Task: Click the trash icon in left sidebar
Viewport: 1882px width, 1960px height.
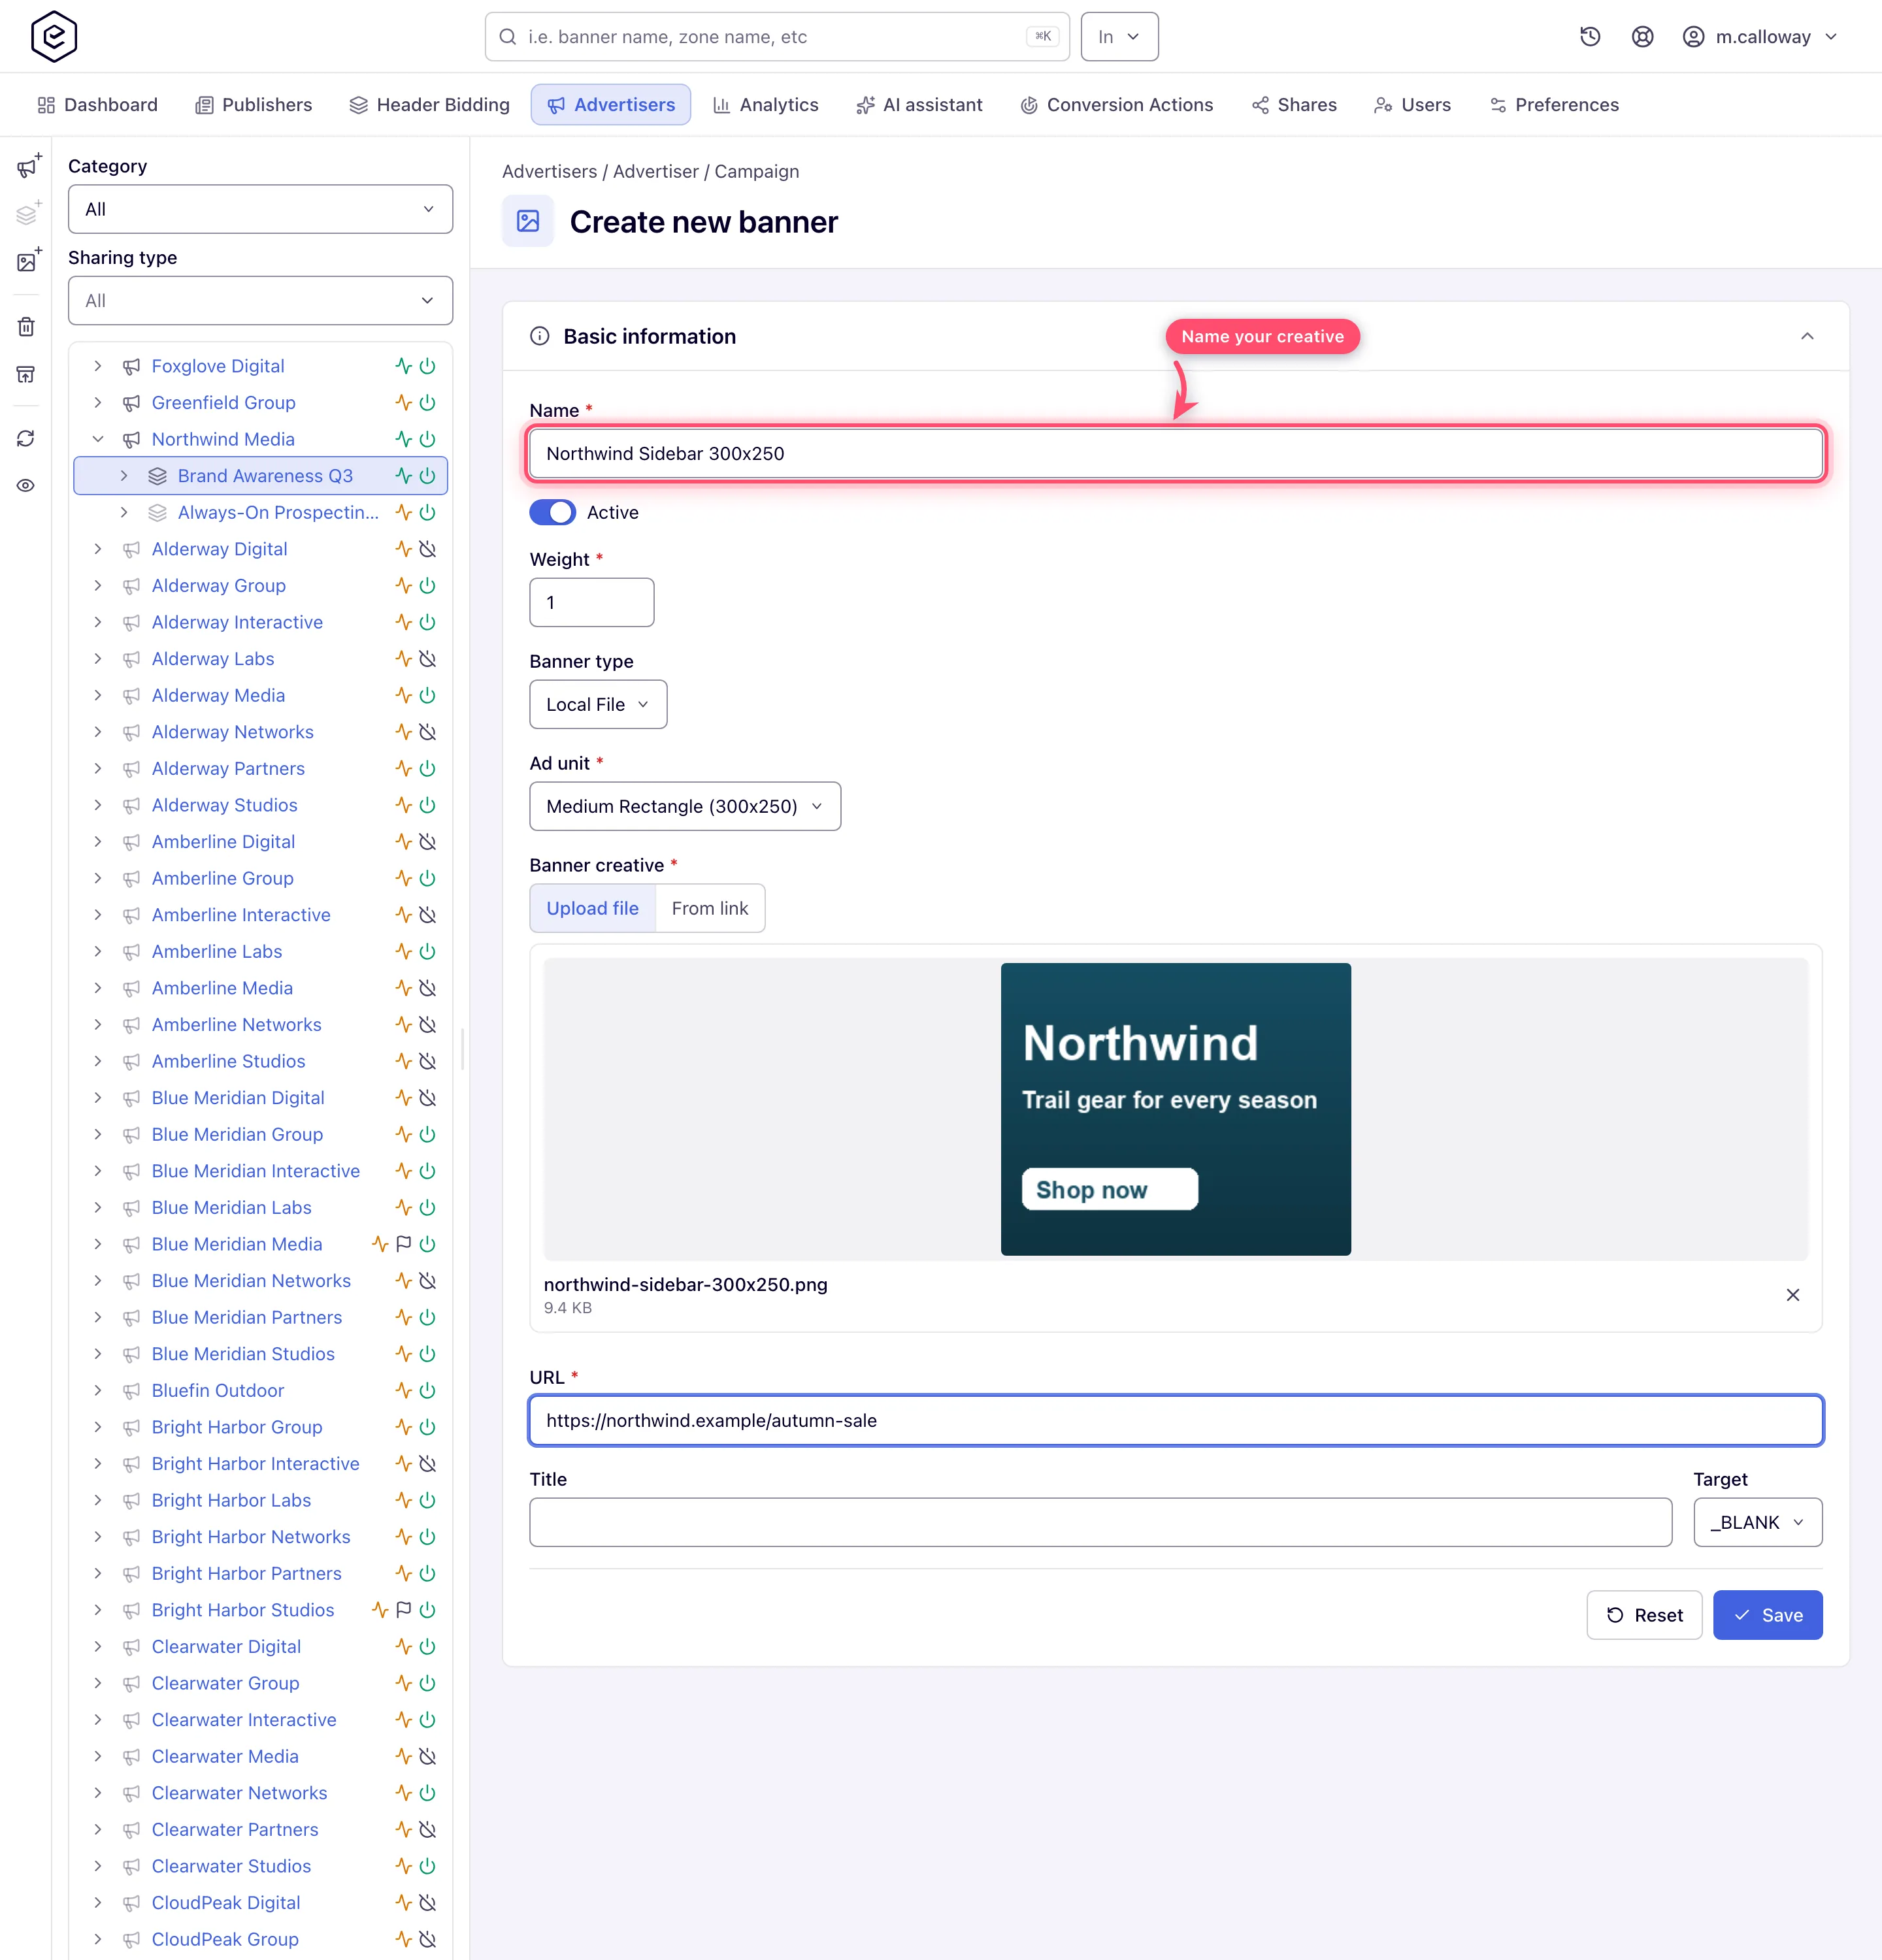Action: coord(26,327)
